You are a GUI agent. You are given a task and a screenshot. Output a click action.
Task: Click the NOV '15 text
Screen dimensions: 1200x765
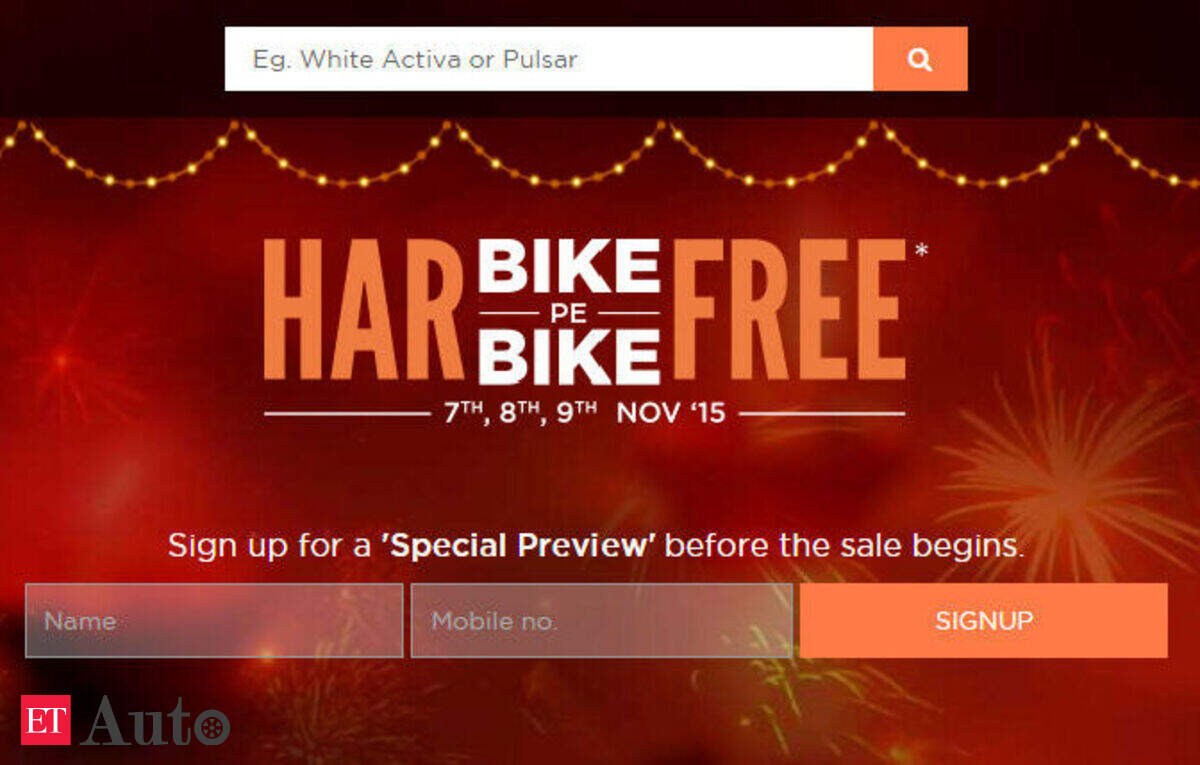point(671,413)
